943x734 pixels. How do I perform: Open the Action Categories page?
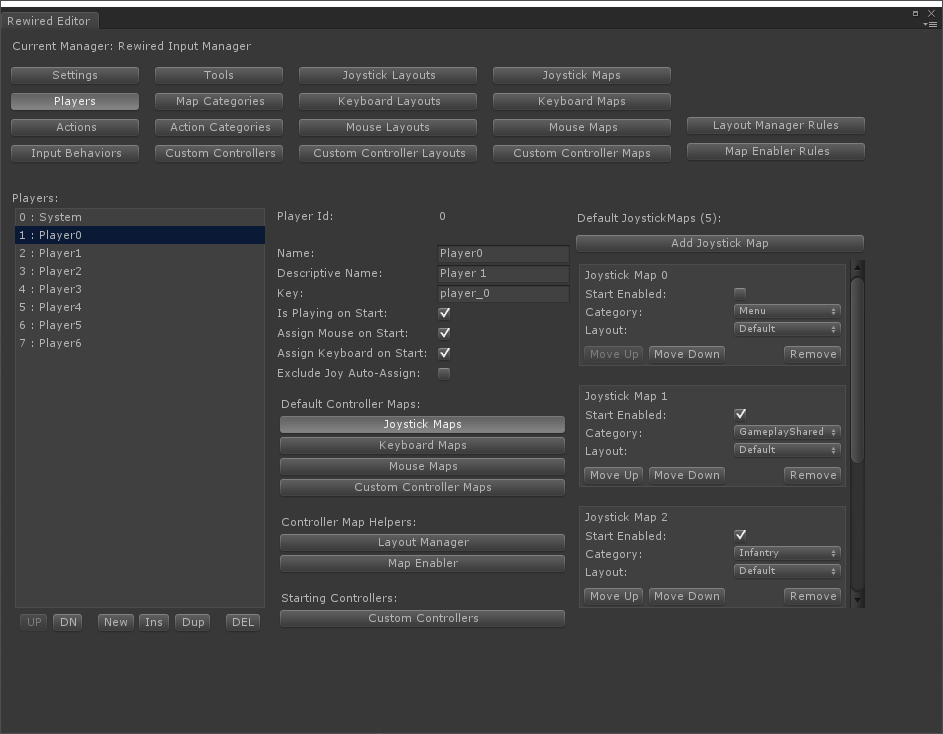tap(219, 127)
